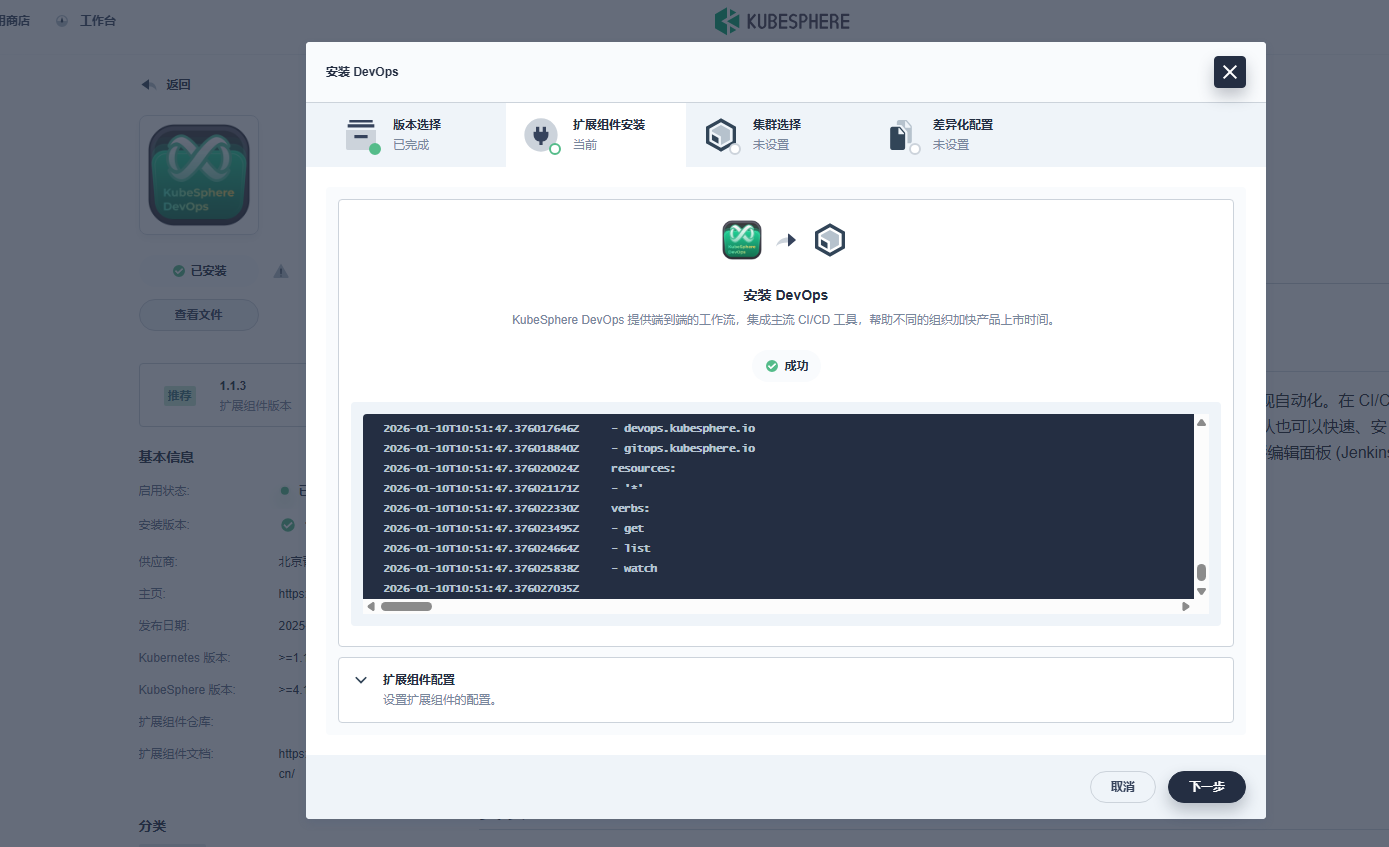Click the plug icon of 扩展组件安装 step
Image resolution: width=1389 pixels, height=847 pixels.
pos(540,134)
